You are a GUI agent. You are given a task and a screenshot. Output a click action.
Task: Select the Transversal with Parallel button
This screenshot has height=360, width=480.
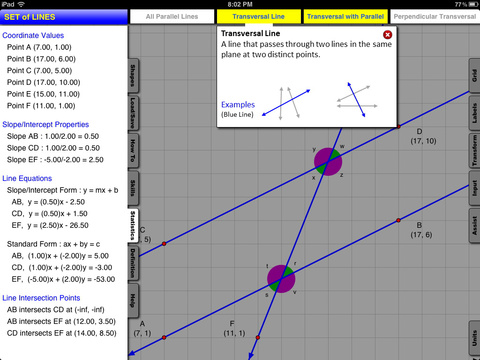tap(345, 16)
